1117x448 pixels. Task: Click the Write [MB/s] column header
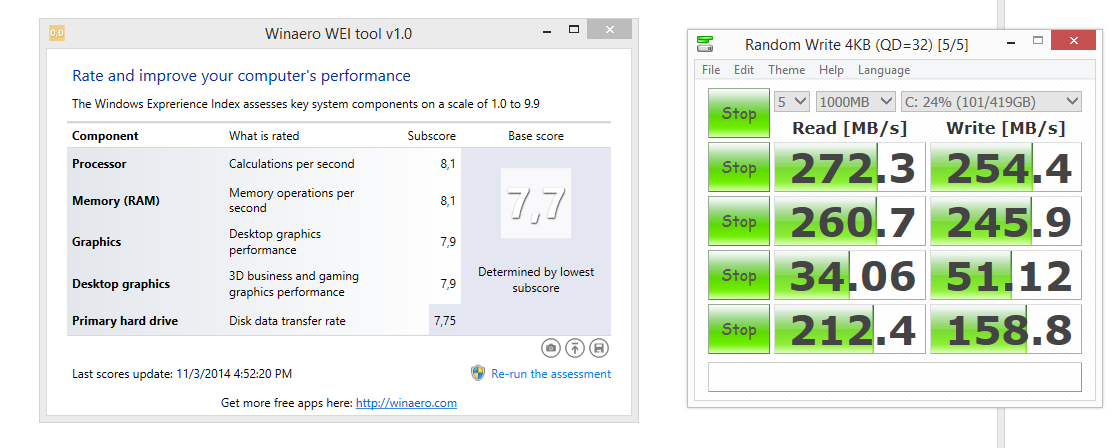tap(1006, 128)
